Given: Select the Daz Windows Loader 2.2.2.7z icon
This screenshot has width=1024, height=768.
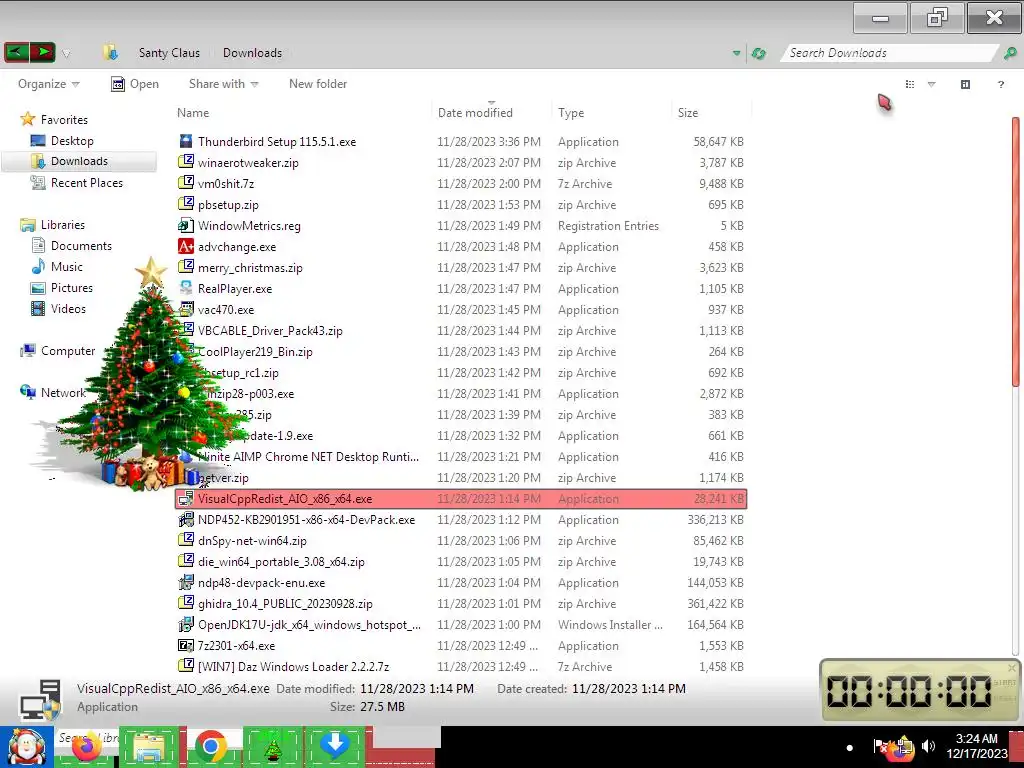Looking at the screenshot, I should (186, 666).
